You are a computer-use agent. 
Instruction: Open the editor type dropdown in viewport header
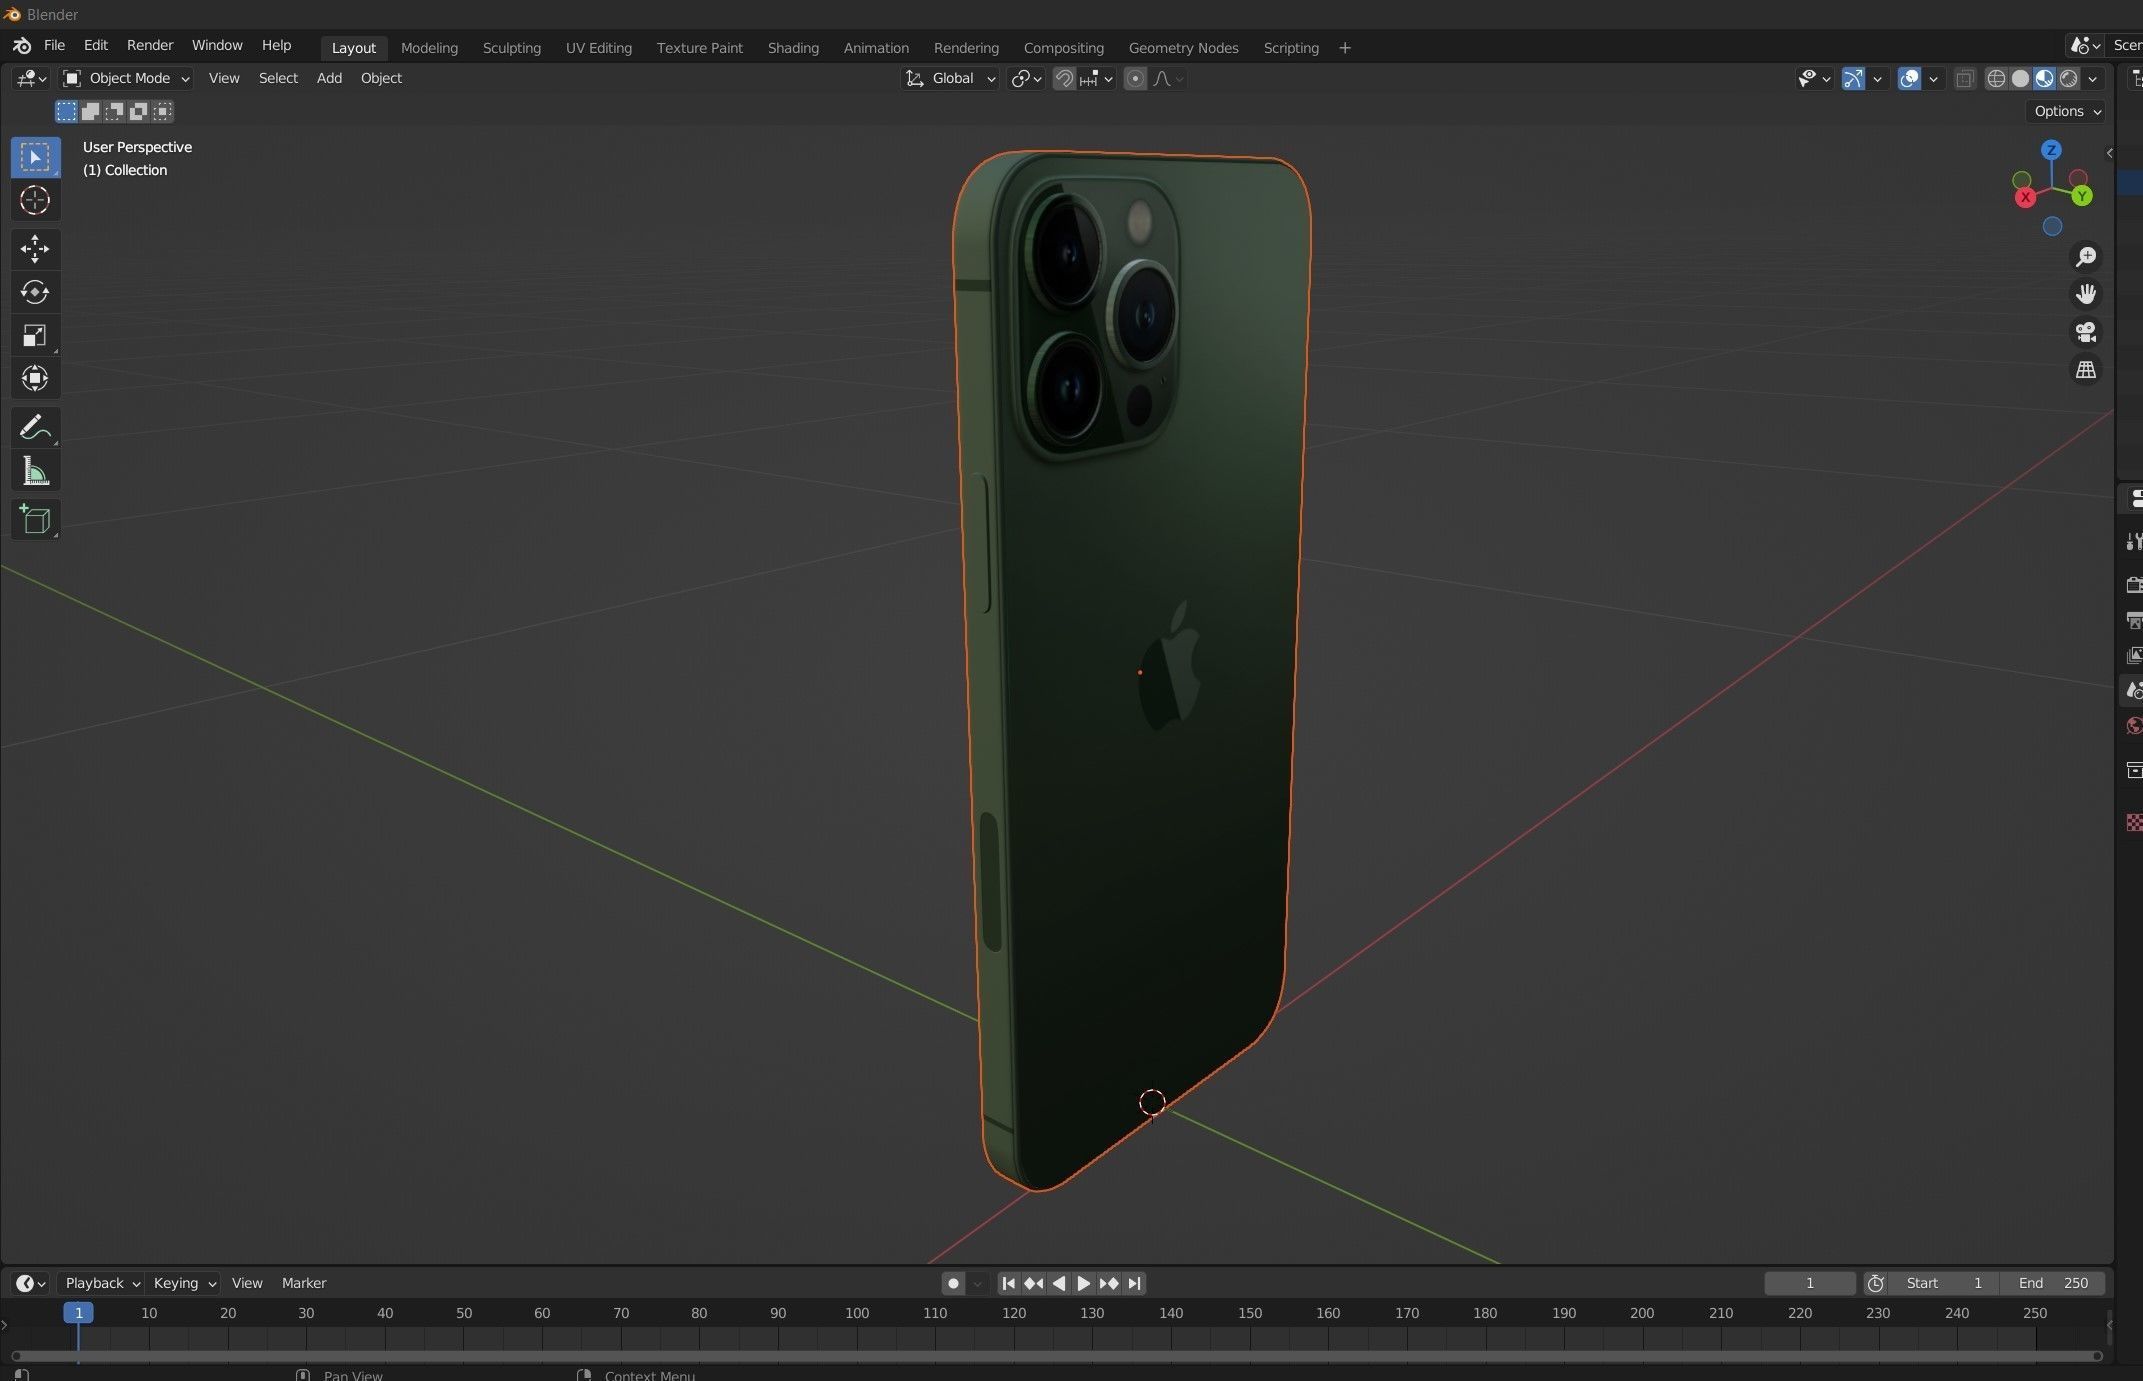coord(31,78)
